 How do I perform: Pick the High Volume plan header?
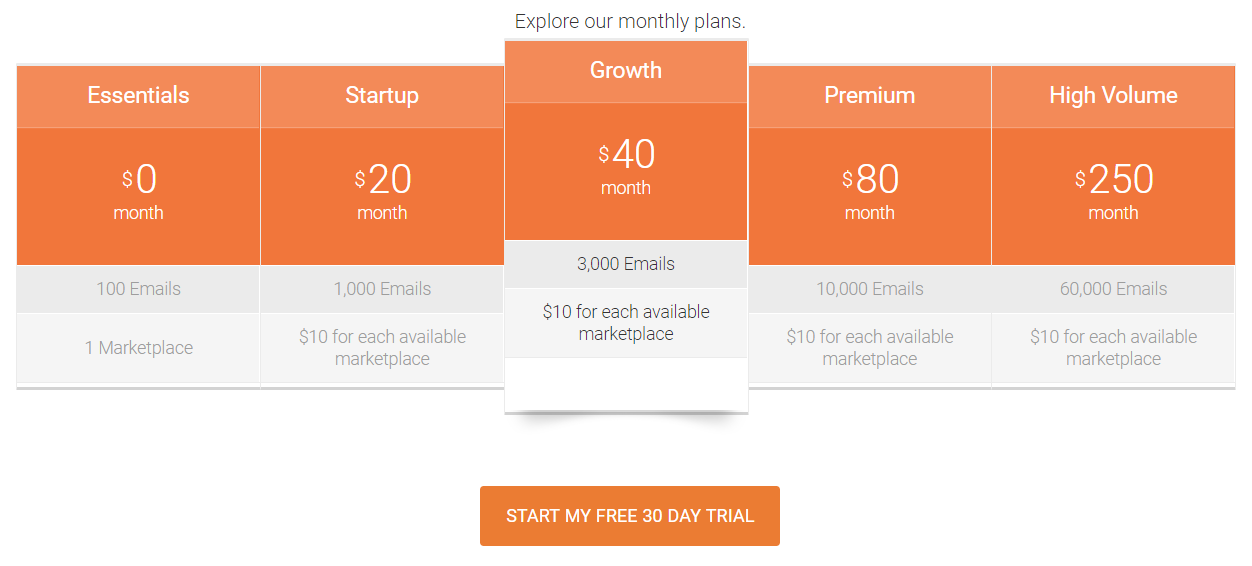pyautogui.click(x=1113, y=96)
